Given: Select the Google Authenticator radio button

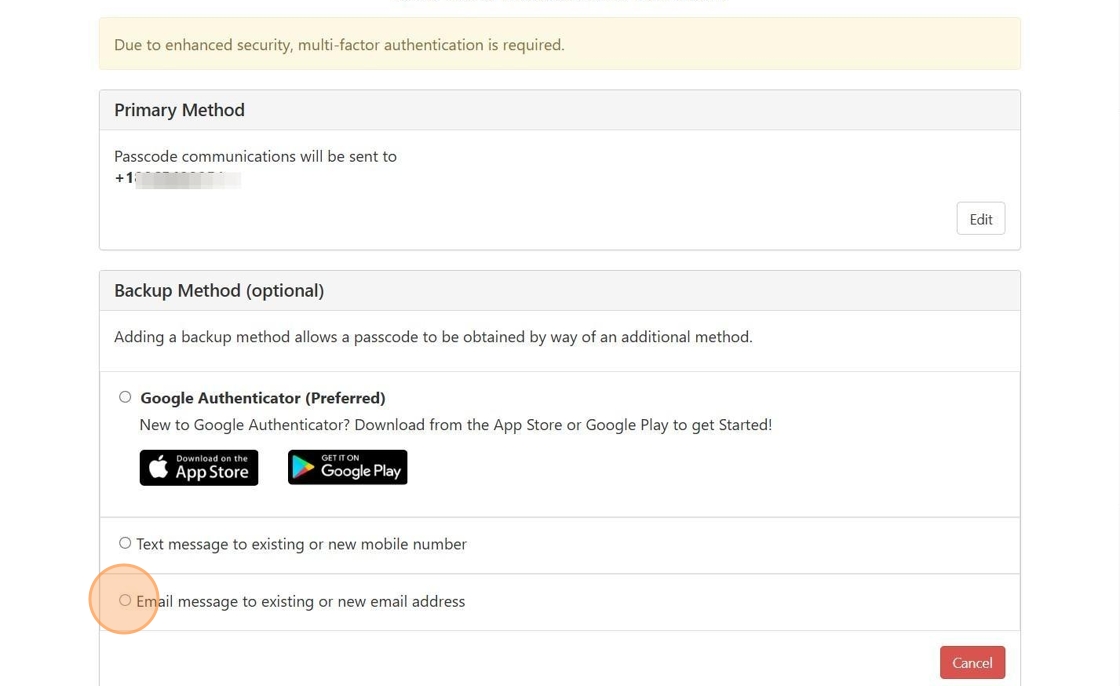Looking at the screenshot, I should click(x=125, y=397).
